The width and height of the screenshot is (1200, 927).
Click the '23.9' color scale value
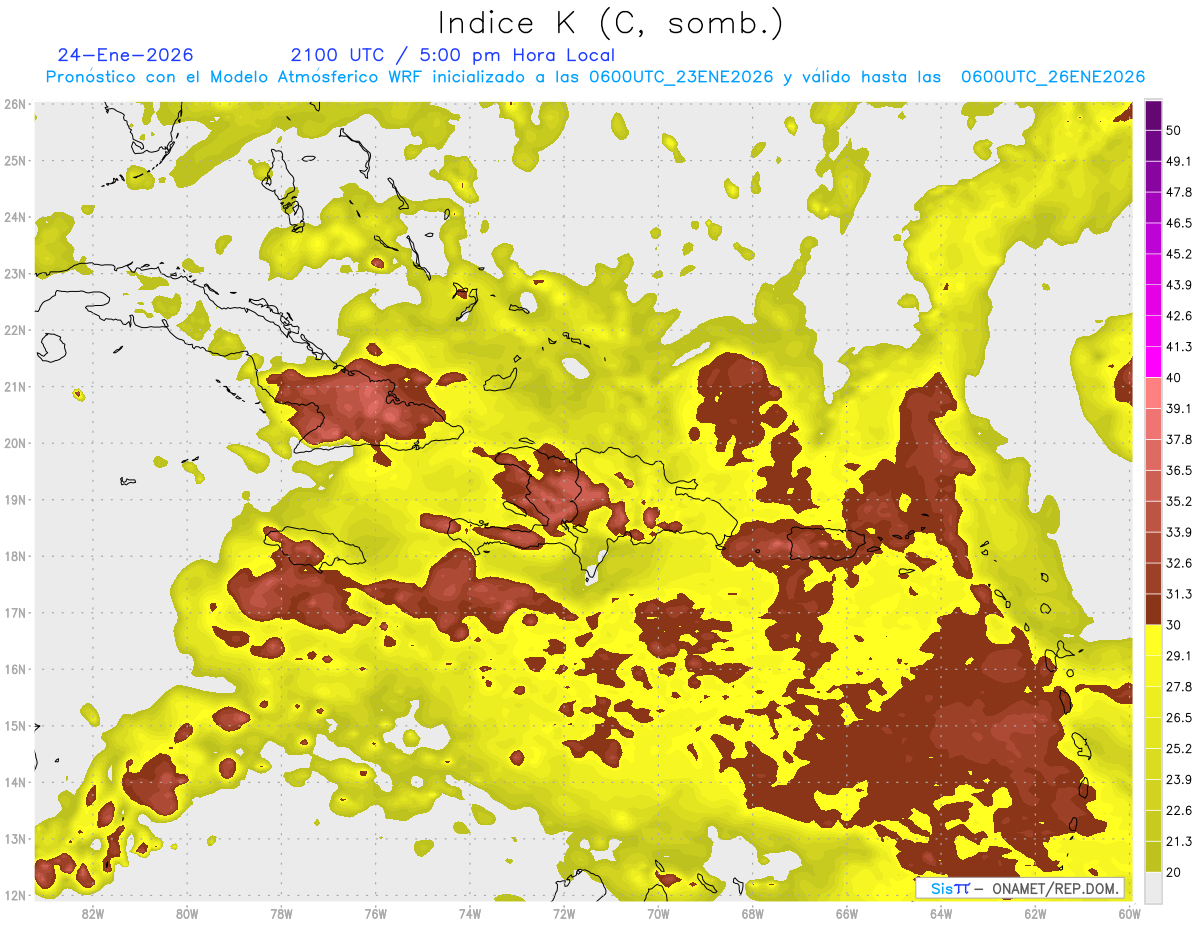pyautogui.click(x=1179, y=779)
